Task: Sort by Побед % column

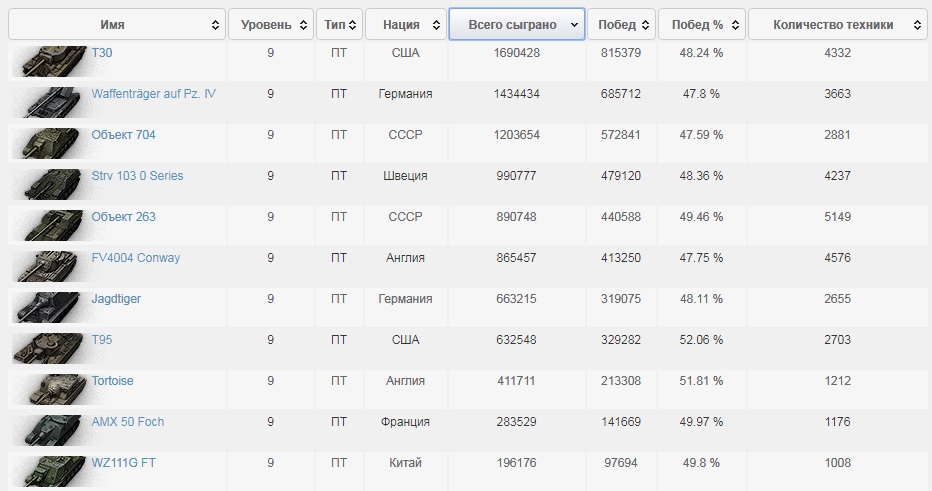Action: pyautogui.click(x=701, y=24)
